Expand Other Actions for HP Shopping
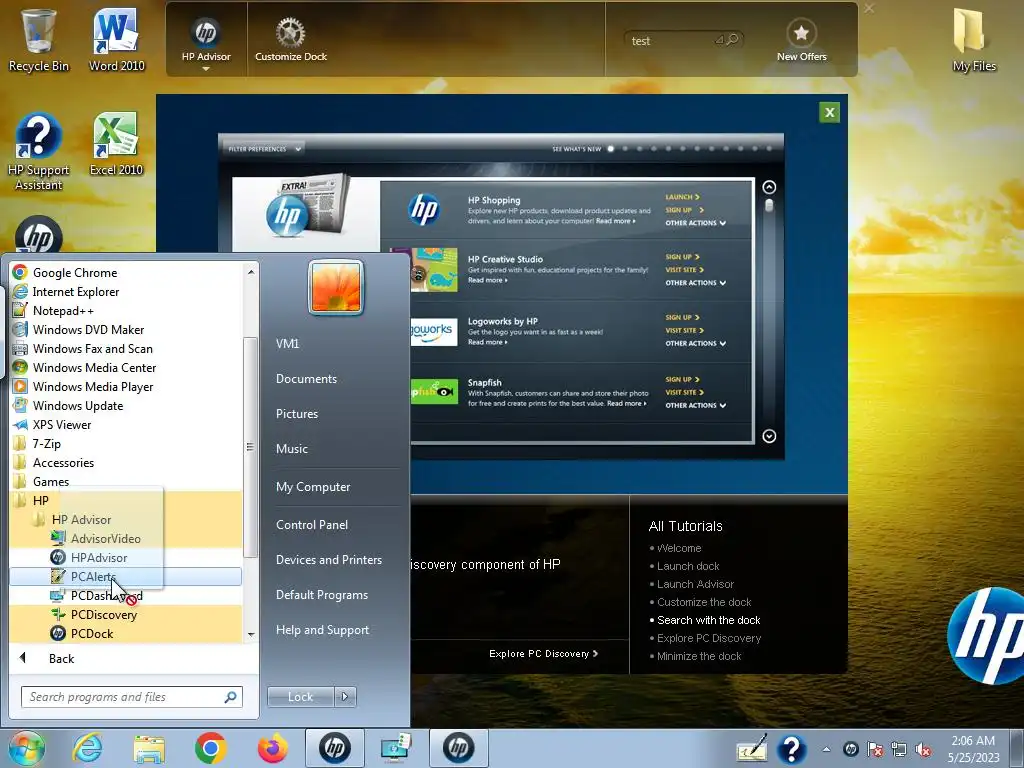1024x768 pixels. (x=696, y=223)
